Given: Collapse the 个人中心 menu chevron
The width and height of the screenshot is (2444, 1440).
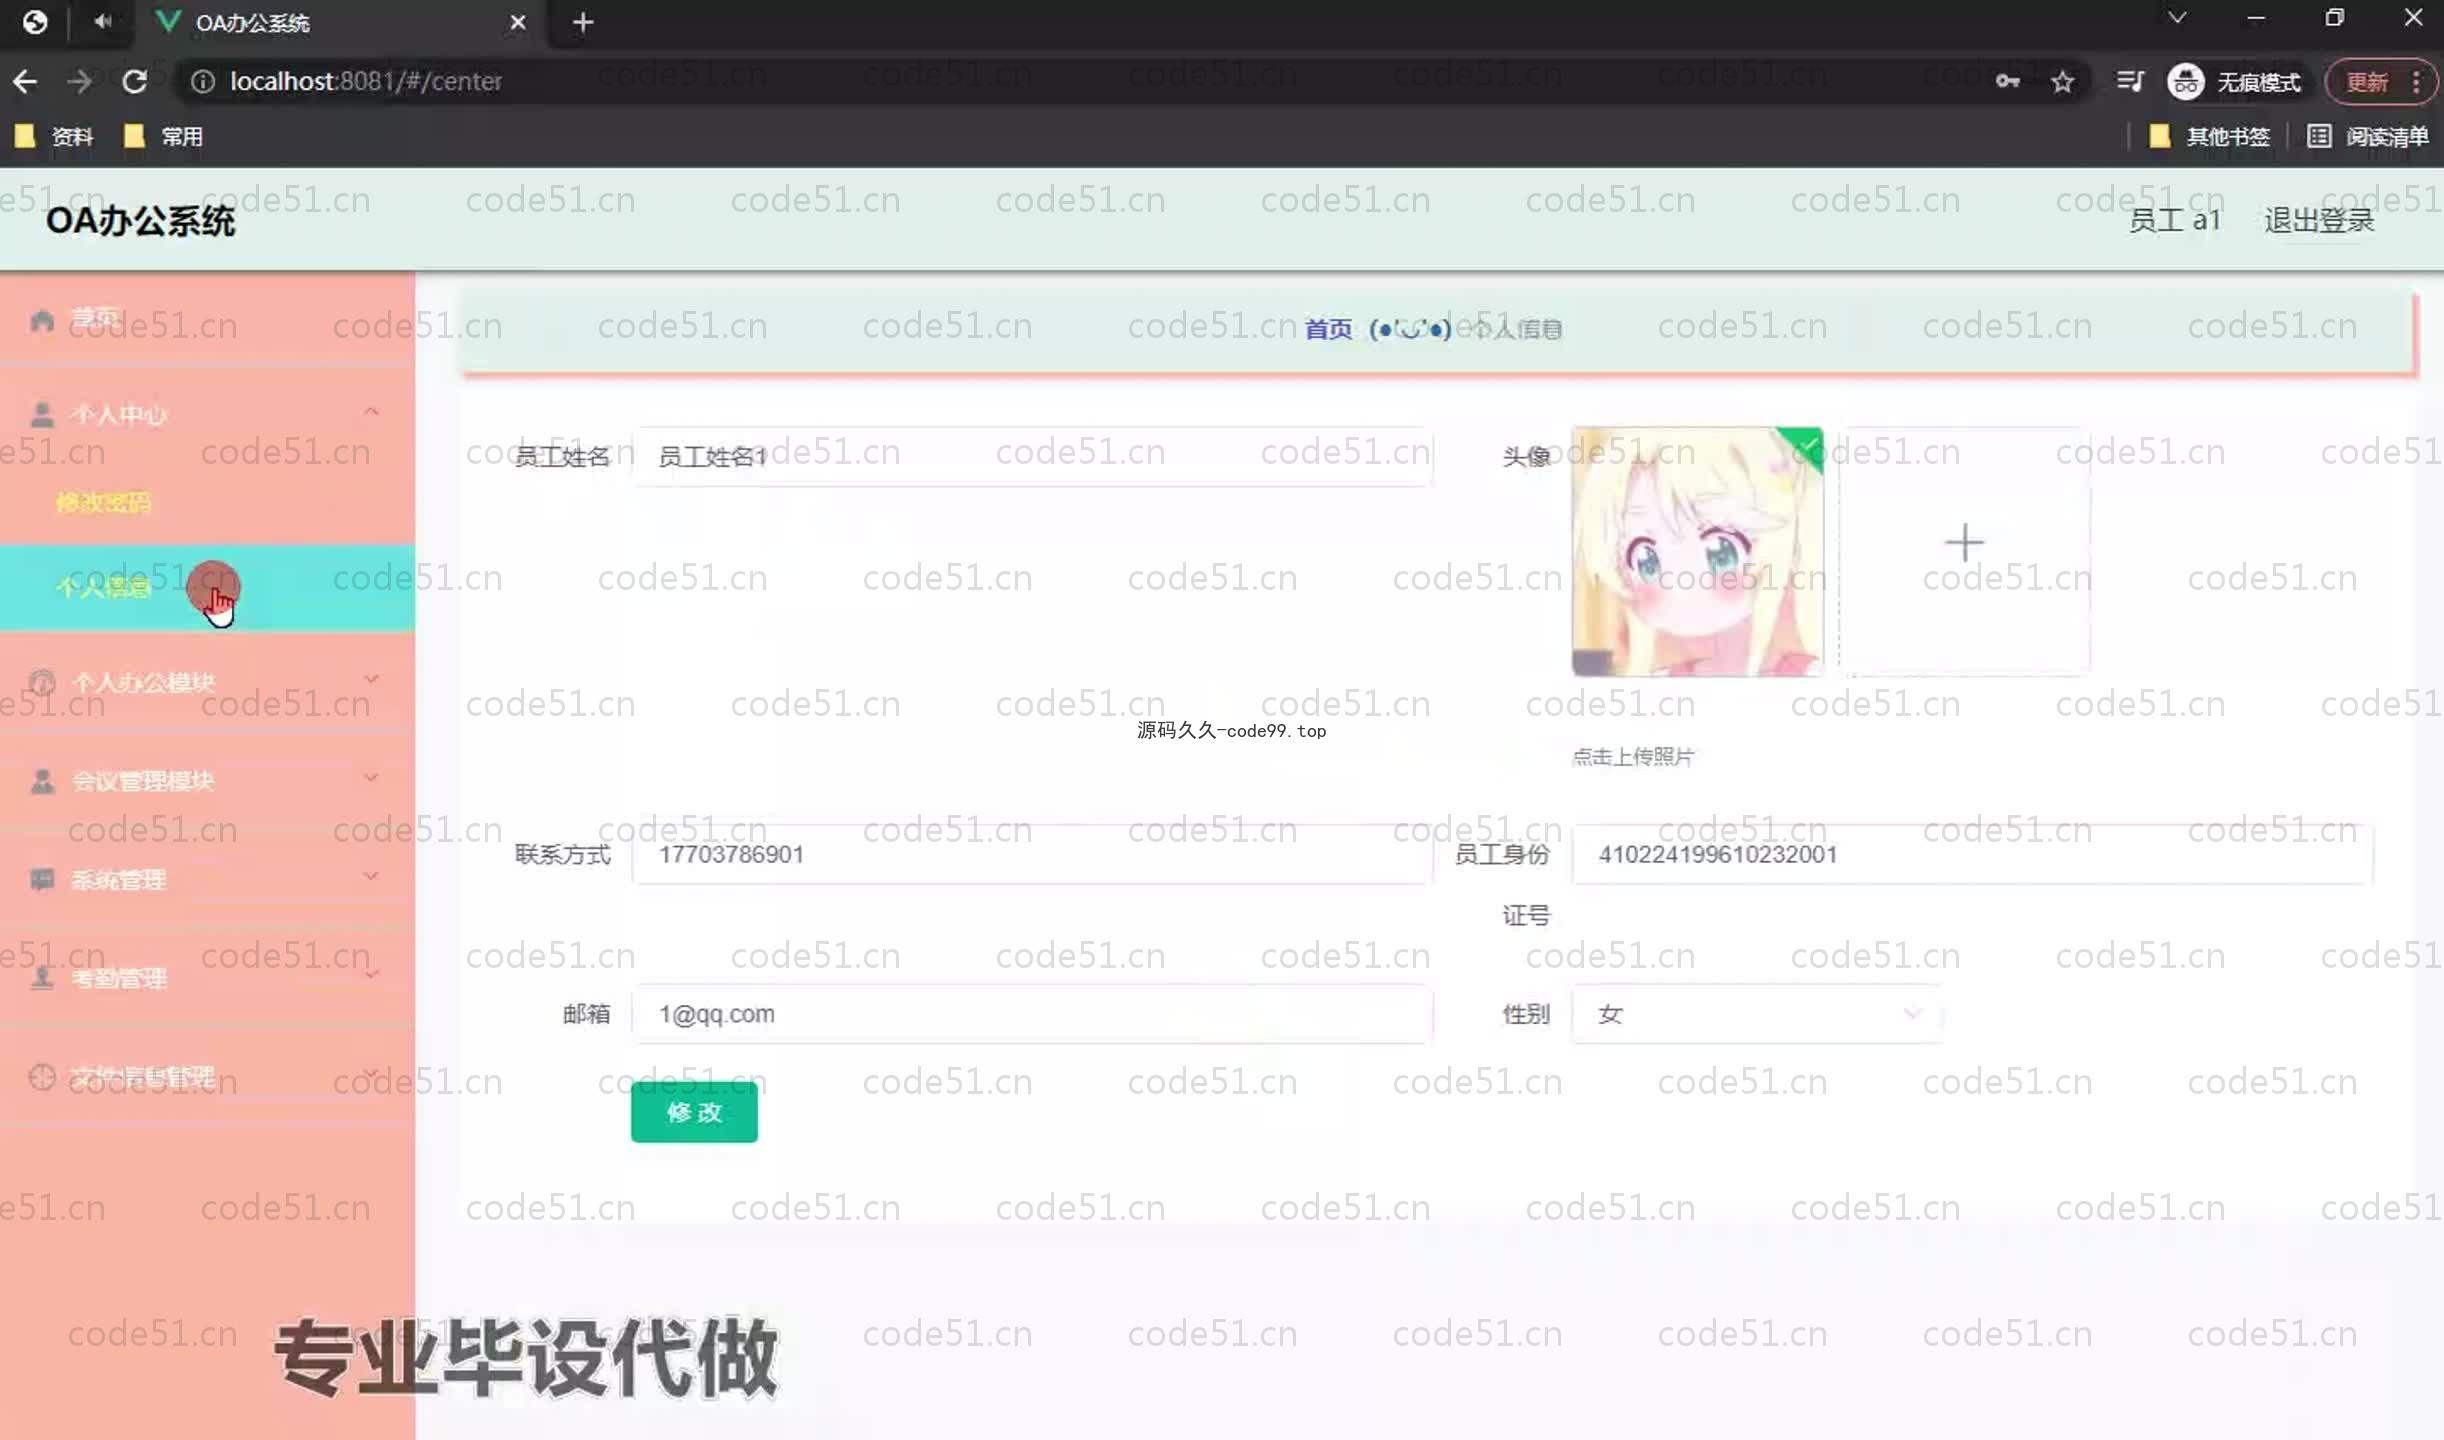Looking at the screenshot, I should coord(371,412).
